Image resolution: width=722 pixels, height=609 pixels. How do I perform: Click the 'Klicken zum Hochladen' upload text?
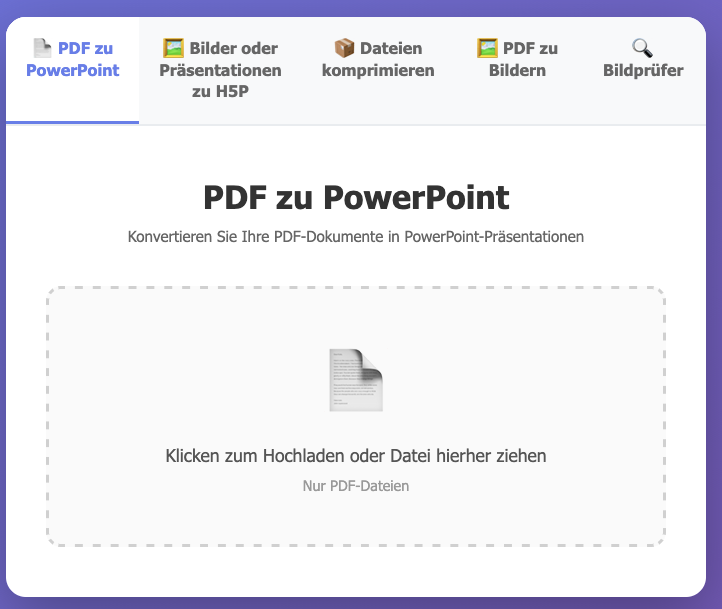click(x=356, y=456)
